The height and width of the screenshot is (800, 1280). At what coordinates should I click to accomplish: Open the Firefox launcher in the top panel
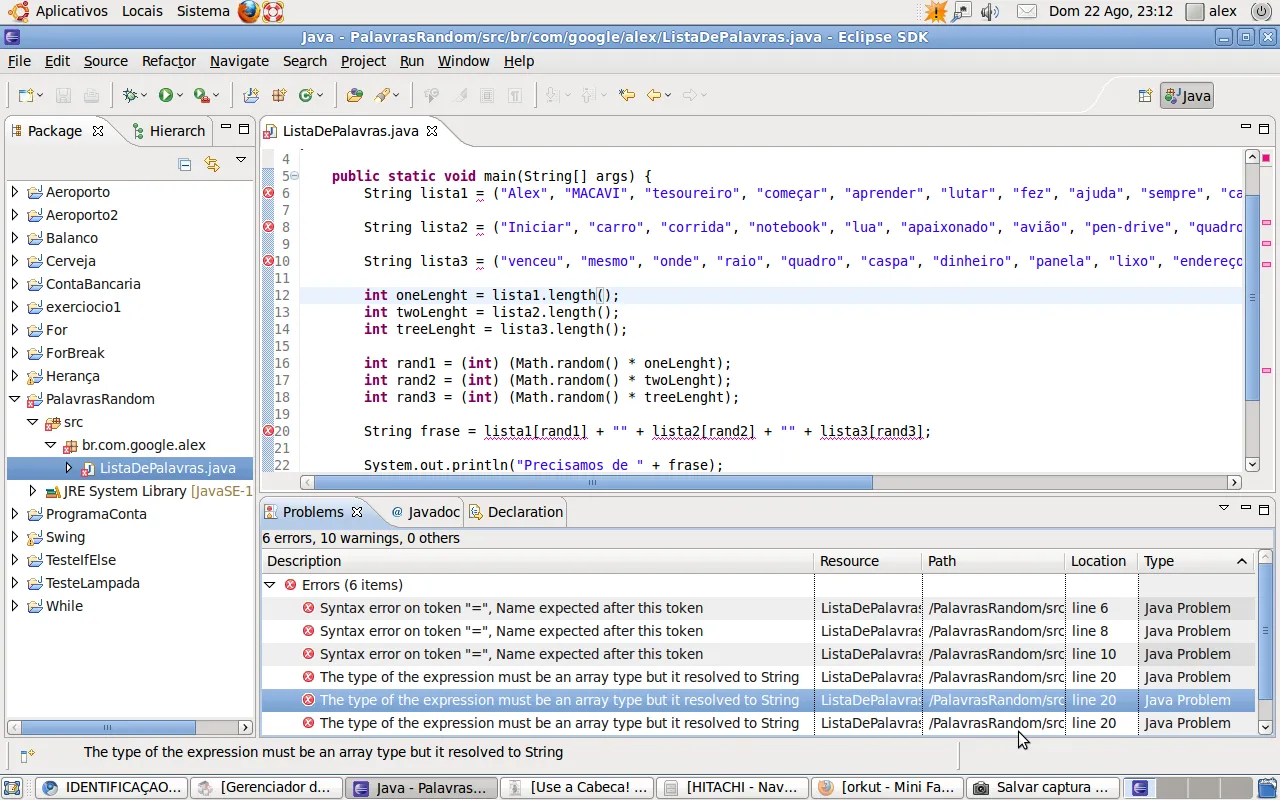click(x=249, y=11)
